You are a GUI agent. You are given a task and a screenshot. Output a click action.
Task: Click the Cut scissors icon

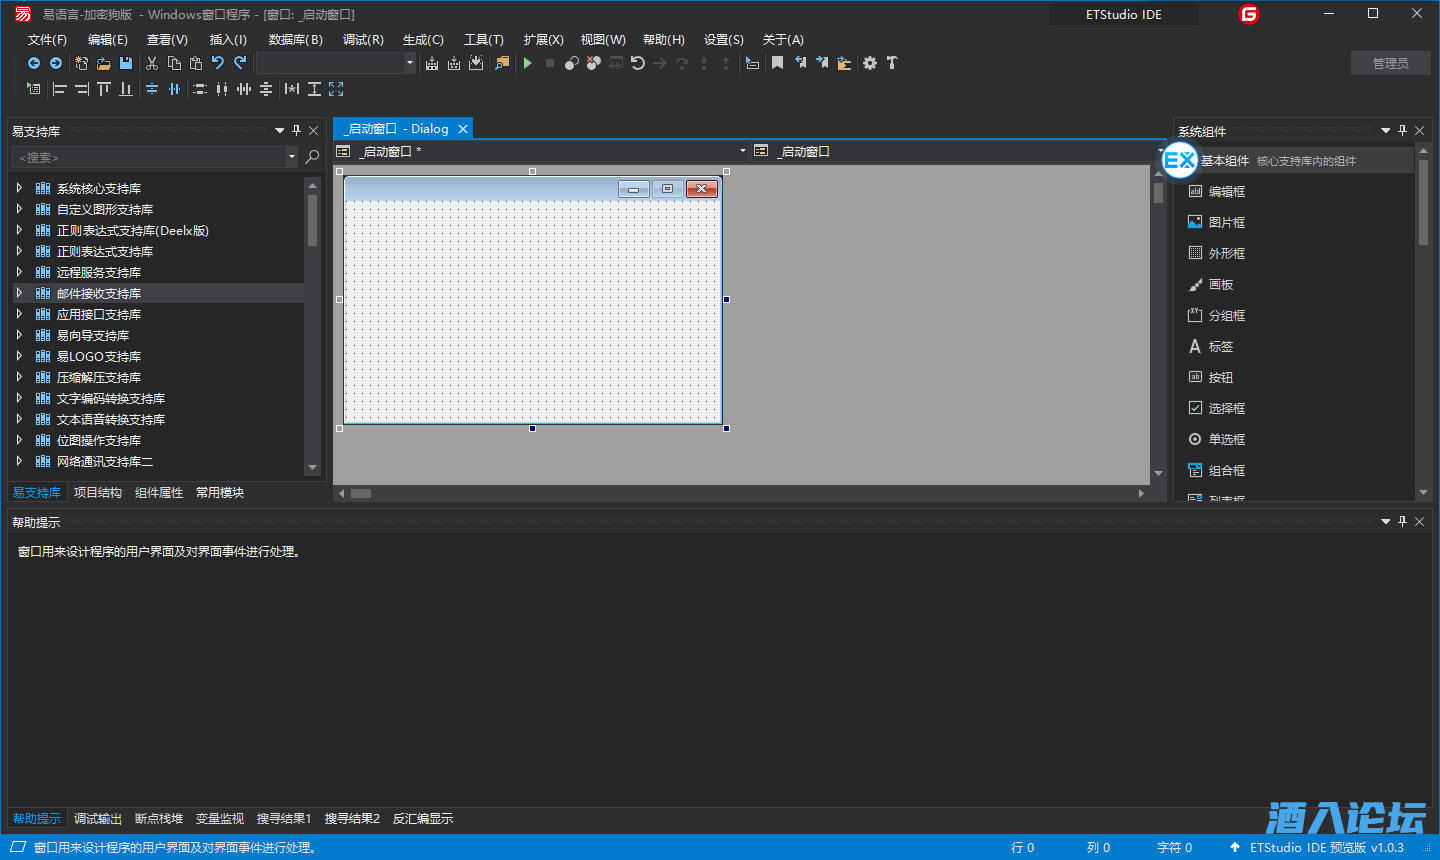point(152,63)
